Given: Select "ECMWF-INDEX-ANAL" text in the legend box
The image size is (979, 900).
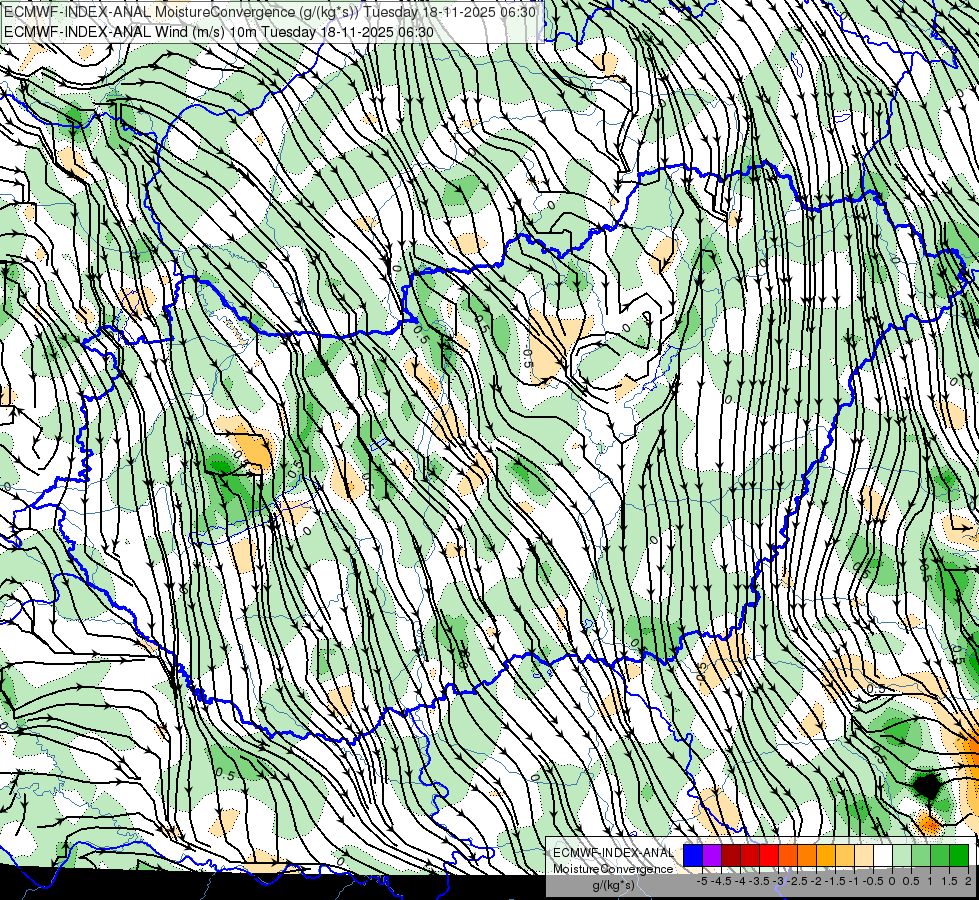Looking at the screenshot, I should pyautogui.click(x=613, y=853).
